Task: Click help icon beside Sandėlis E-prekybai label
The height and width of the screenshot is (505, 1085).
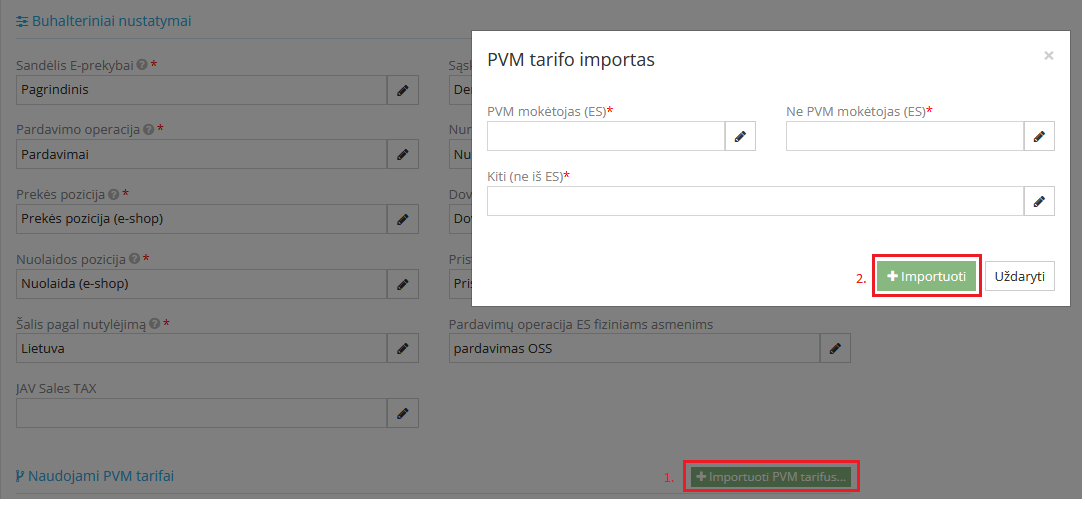Action: click(142, 65)
